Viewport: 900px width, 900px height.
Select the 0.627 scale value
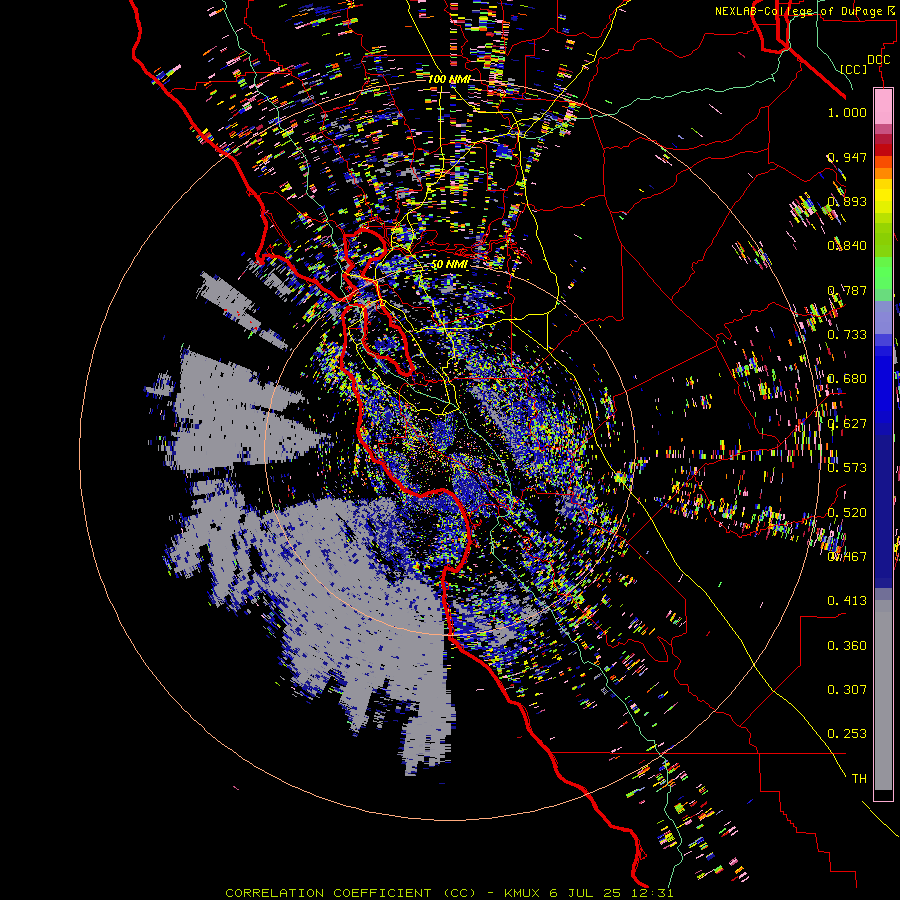[x=847, y=424]
